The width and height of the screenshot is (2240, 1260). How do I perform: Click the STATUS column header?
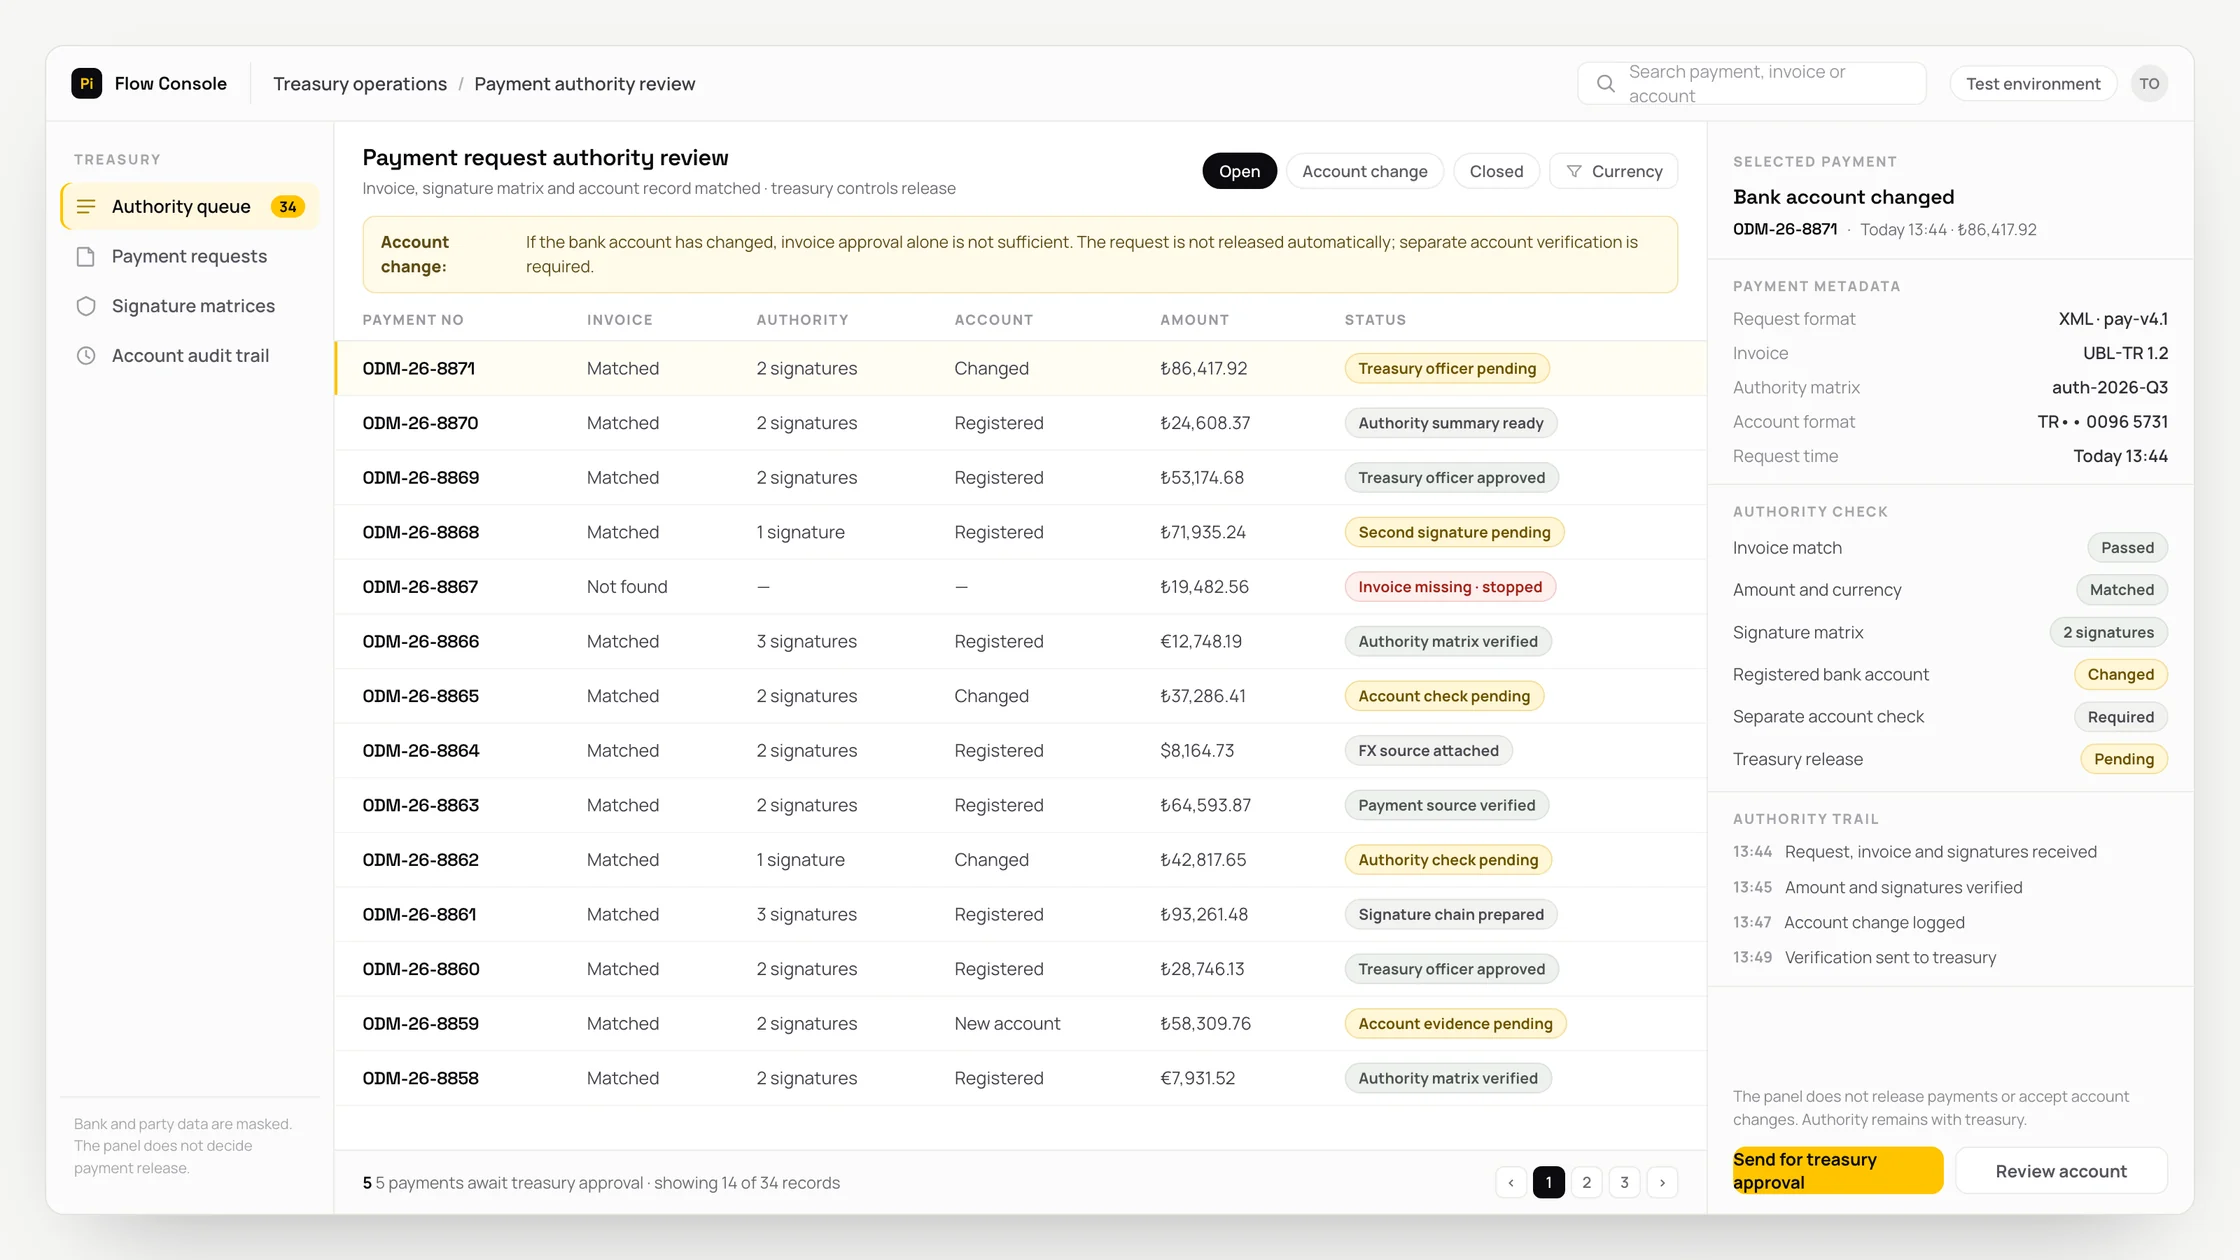click(1375, 320)
